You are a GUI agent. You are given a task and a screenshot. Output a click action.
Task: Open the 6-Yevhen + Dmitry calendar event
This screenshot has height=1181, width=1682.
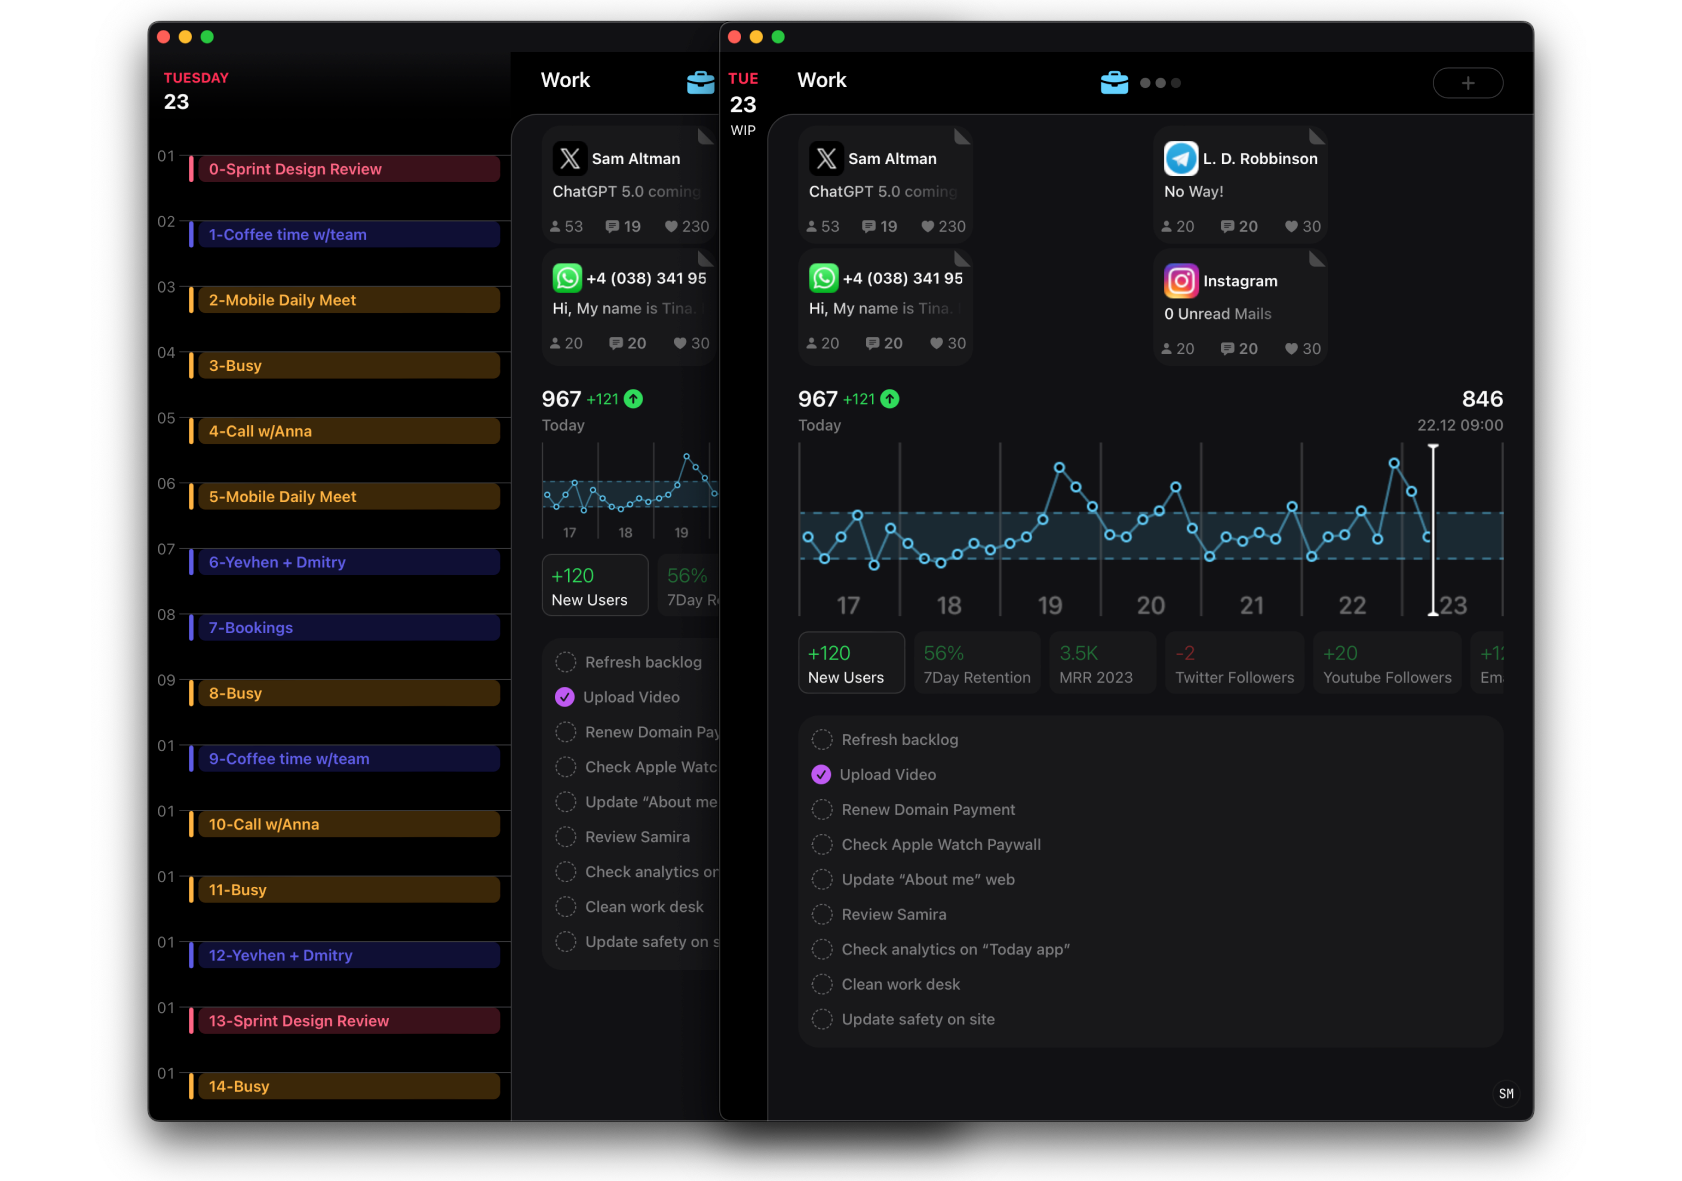(x=345, y=562)
